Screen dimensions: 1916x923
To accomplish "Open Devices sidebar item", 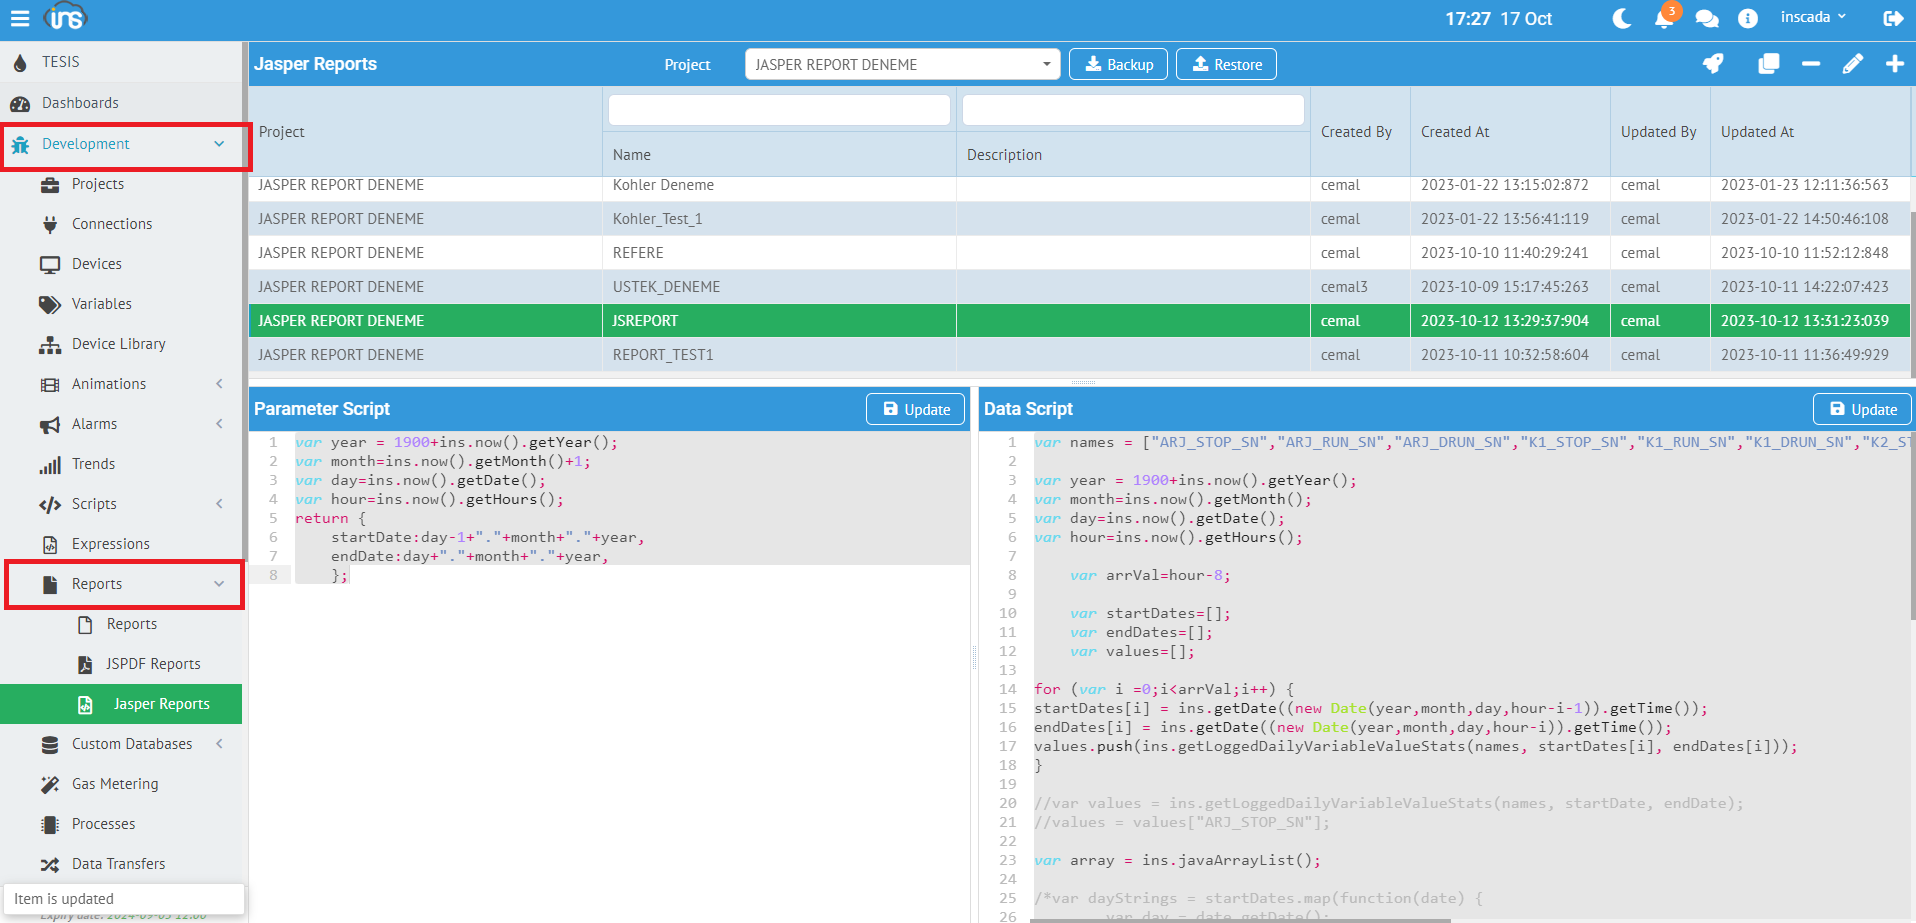I will click(121, 264).
